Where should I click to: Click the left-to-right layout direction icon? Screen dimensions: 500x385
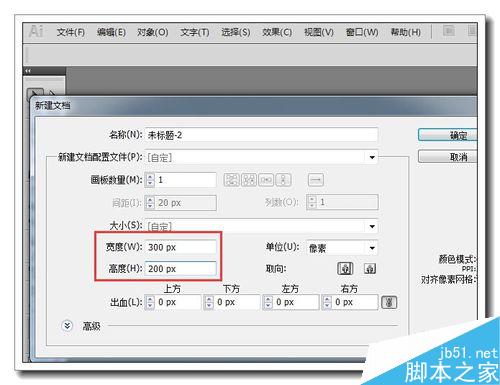click(x=316, y=180)
